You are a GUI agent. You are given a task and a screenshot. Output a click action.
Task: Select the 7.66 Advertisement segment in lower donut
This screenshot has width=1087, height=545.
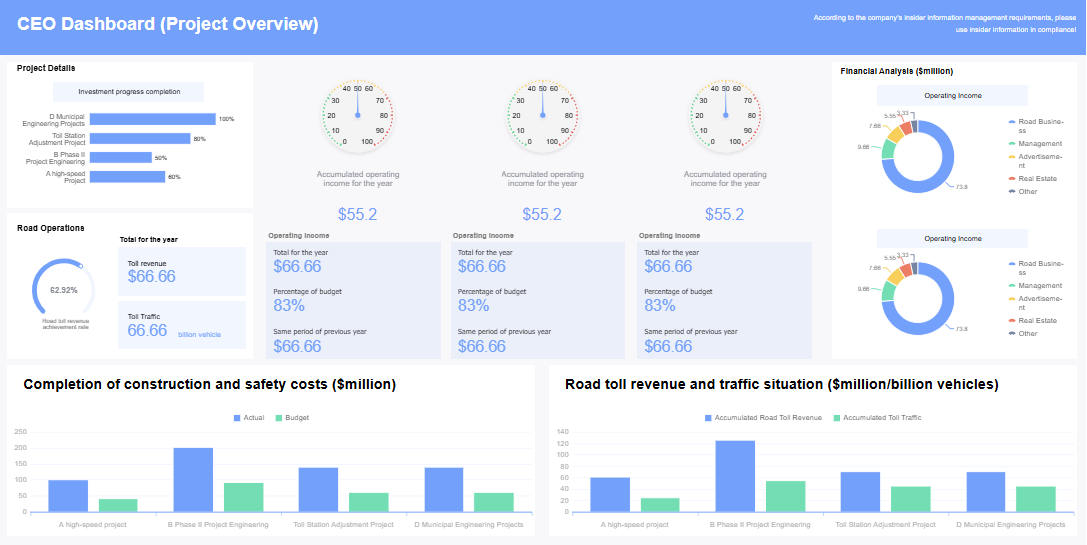[x=896, y=275]
